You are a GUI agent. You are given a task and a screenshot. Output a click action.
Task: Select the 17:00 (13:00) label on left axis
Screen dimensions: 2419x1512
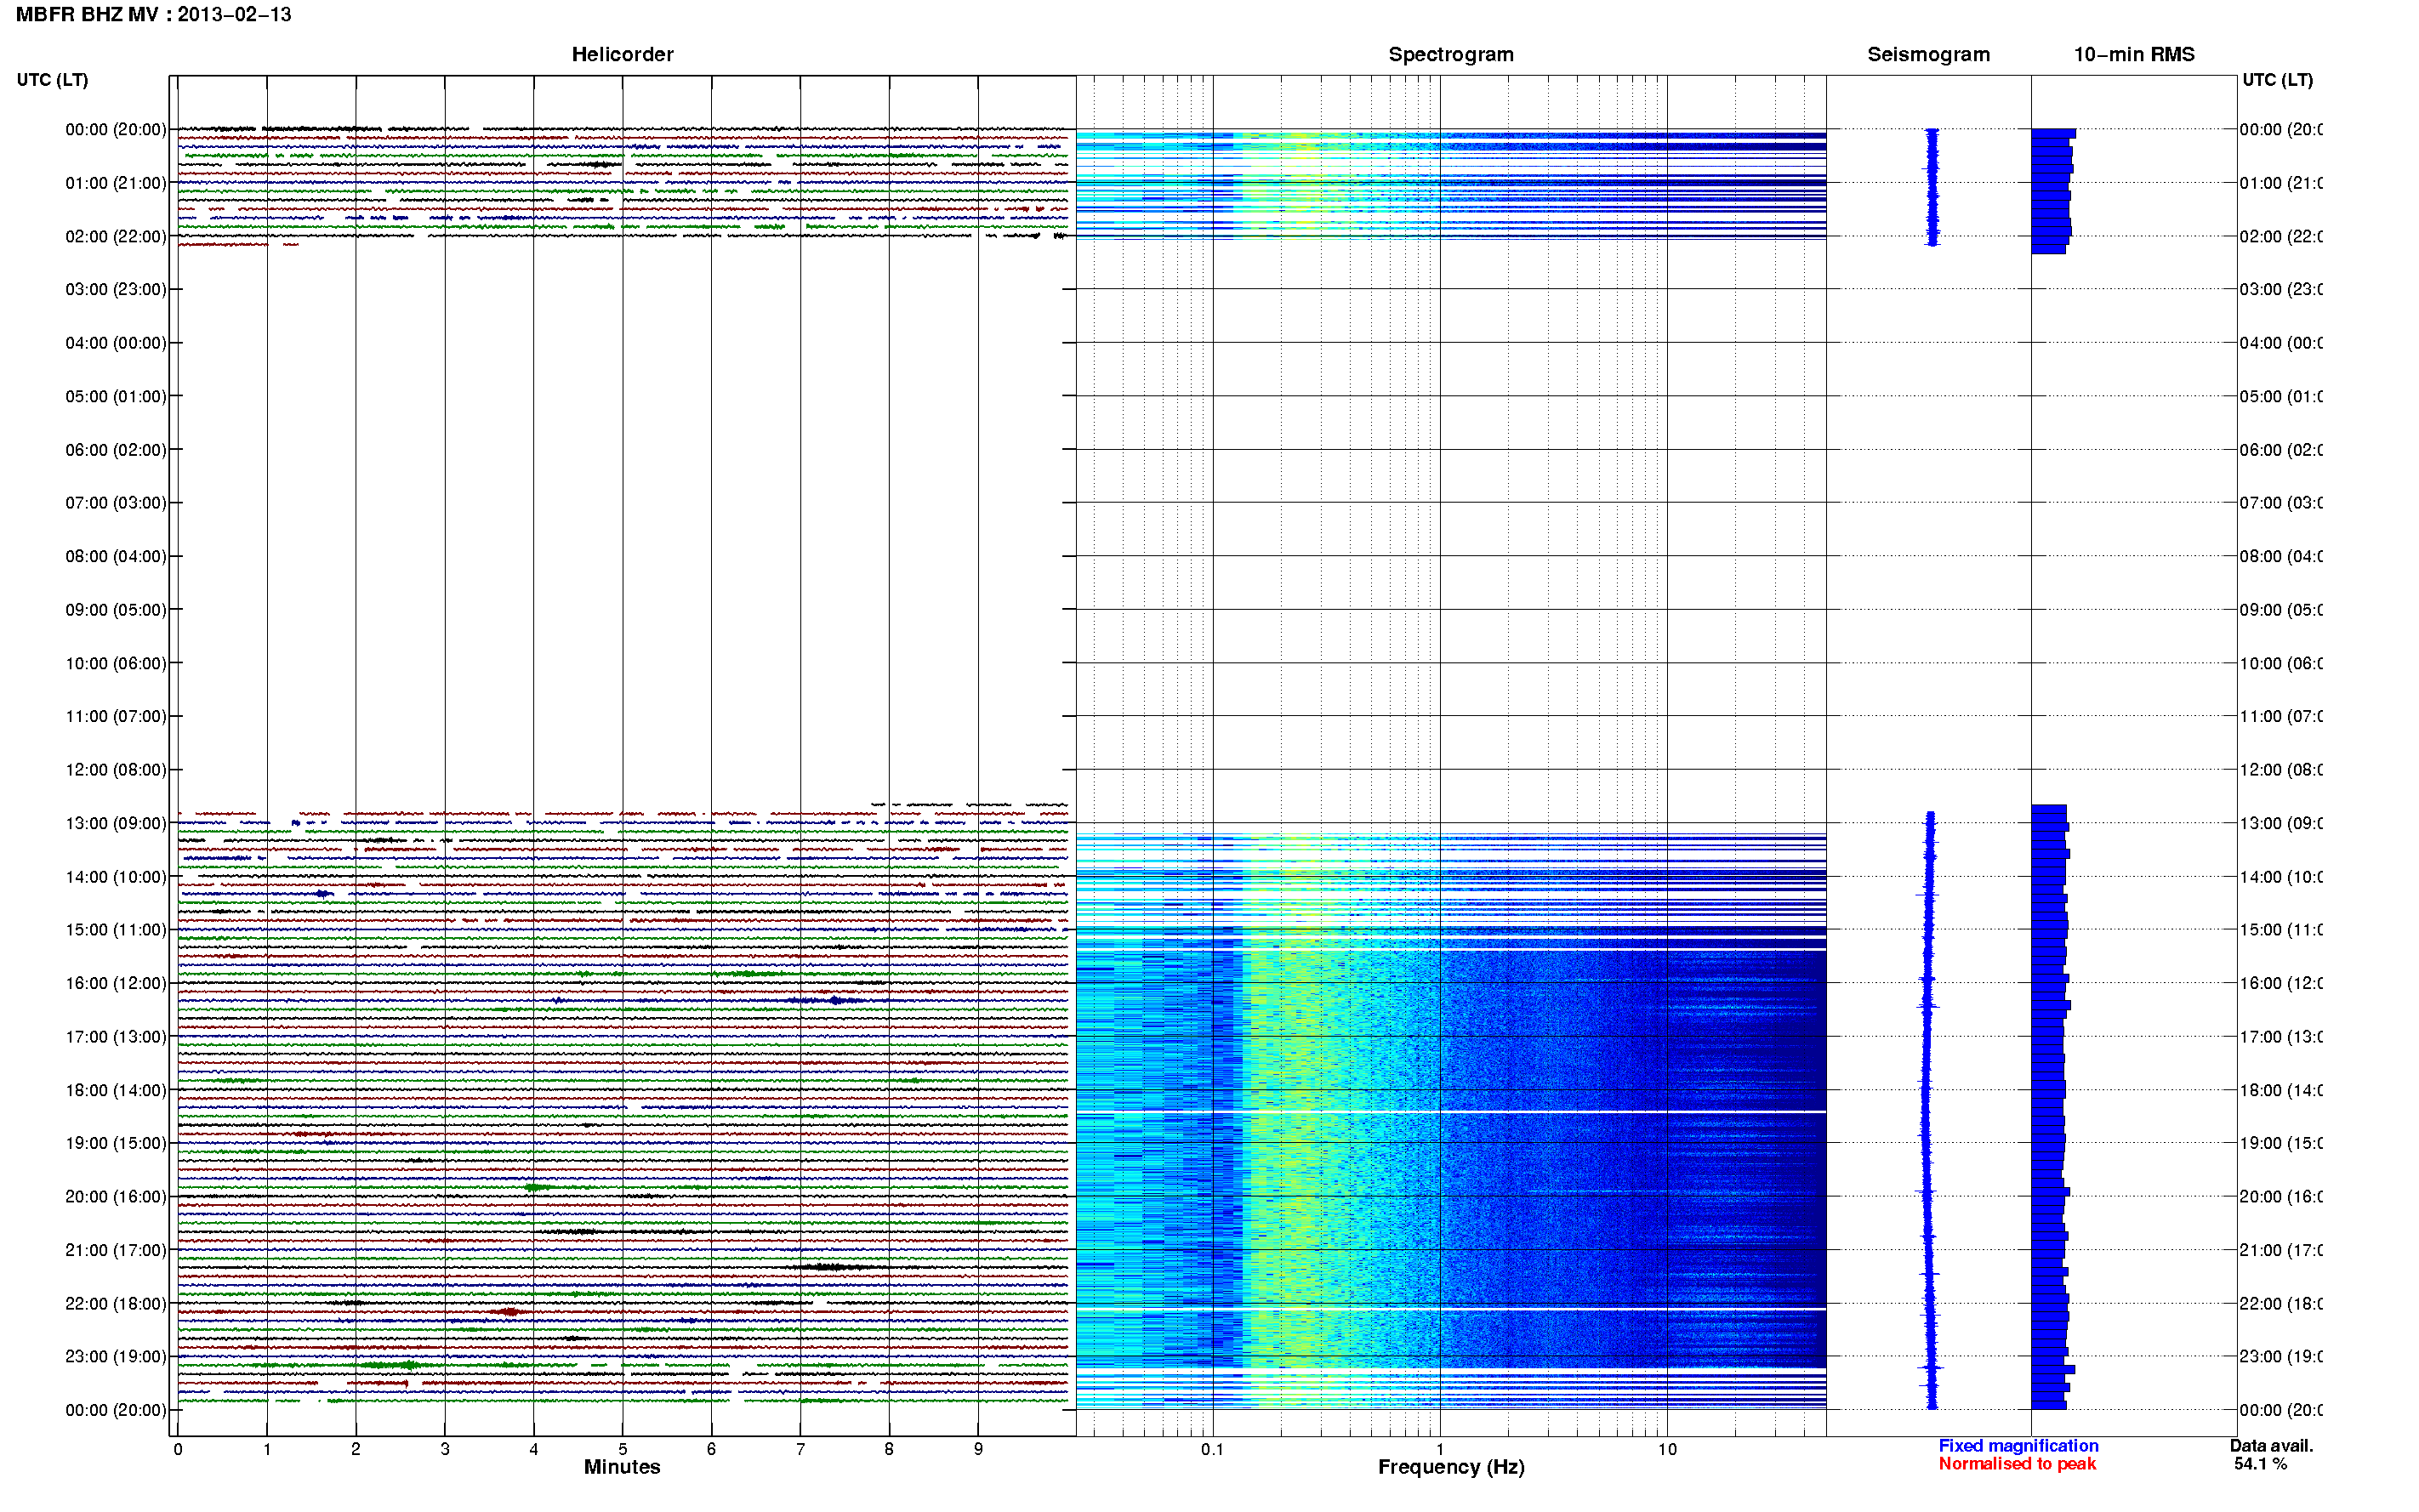(116, 1038)
